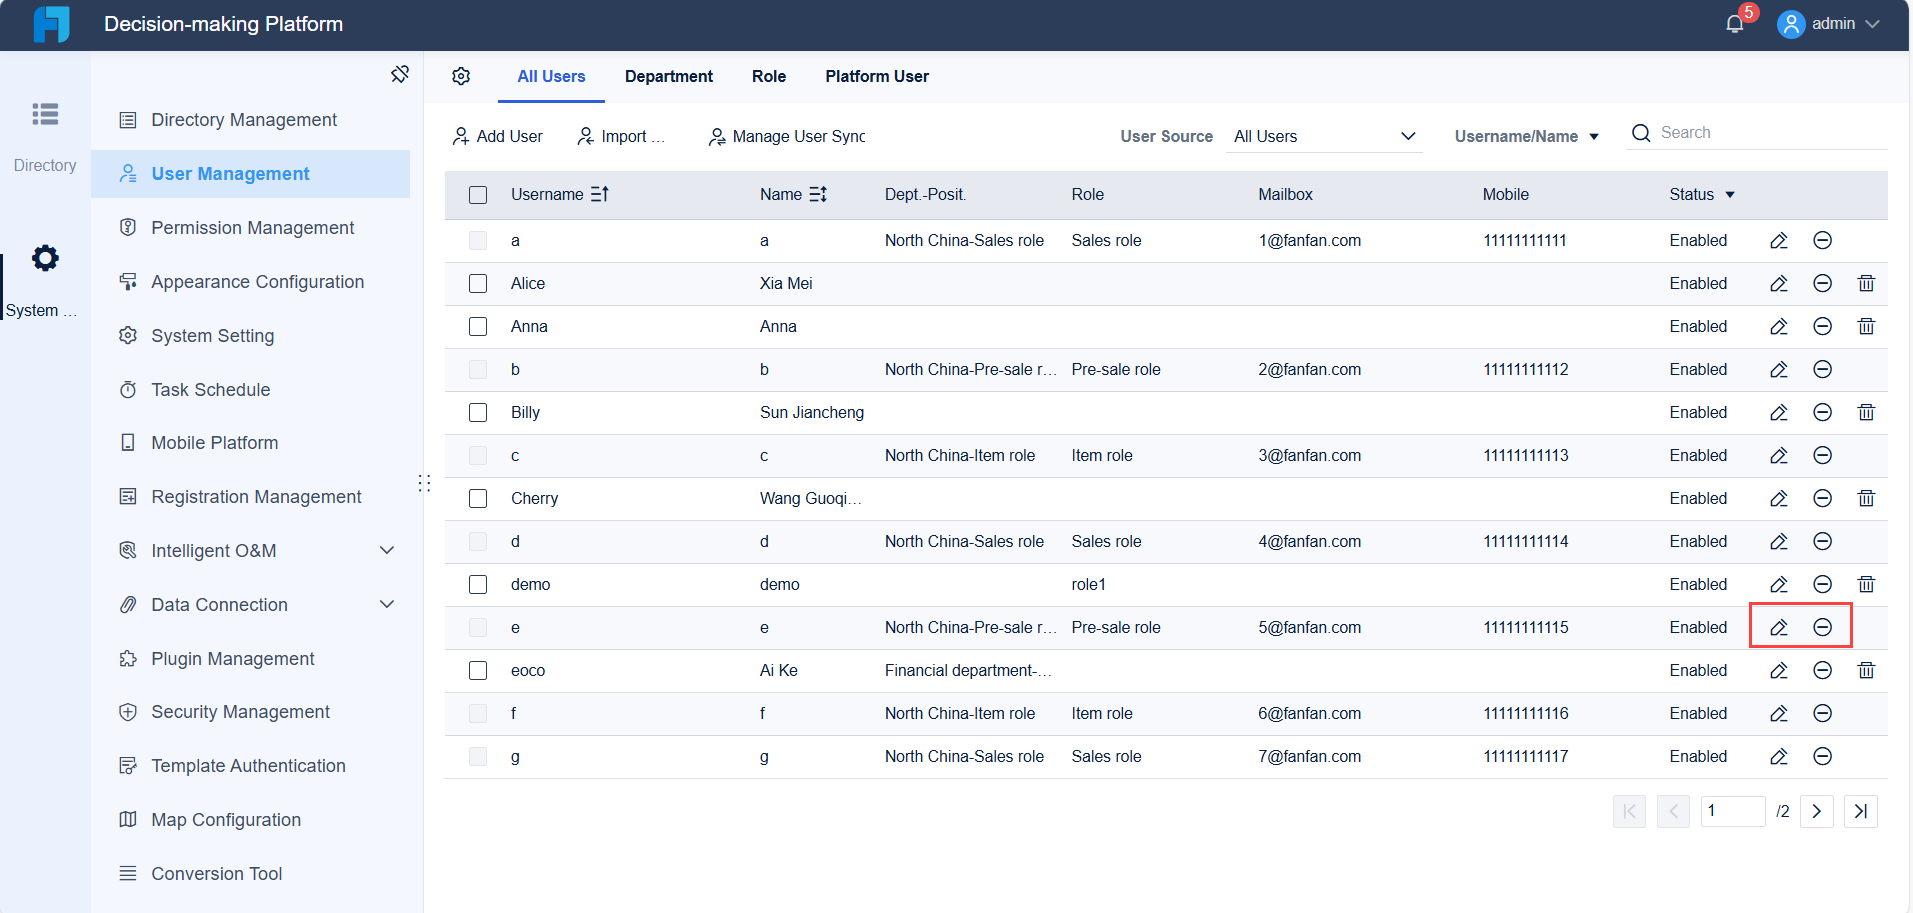Select the checkbox for user 'demo'
The image size is (1913, 913).
pos(478,584)
